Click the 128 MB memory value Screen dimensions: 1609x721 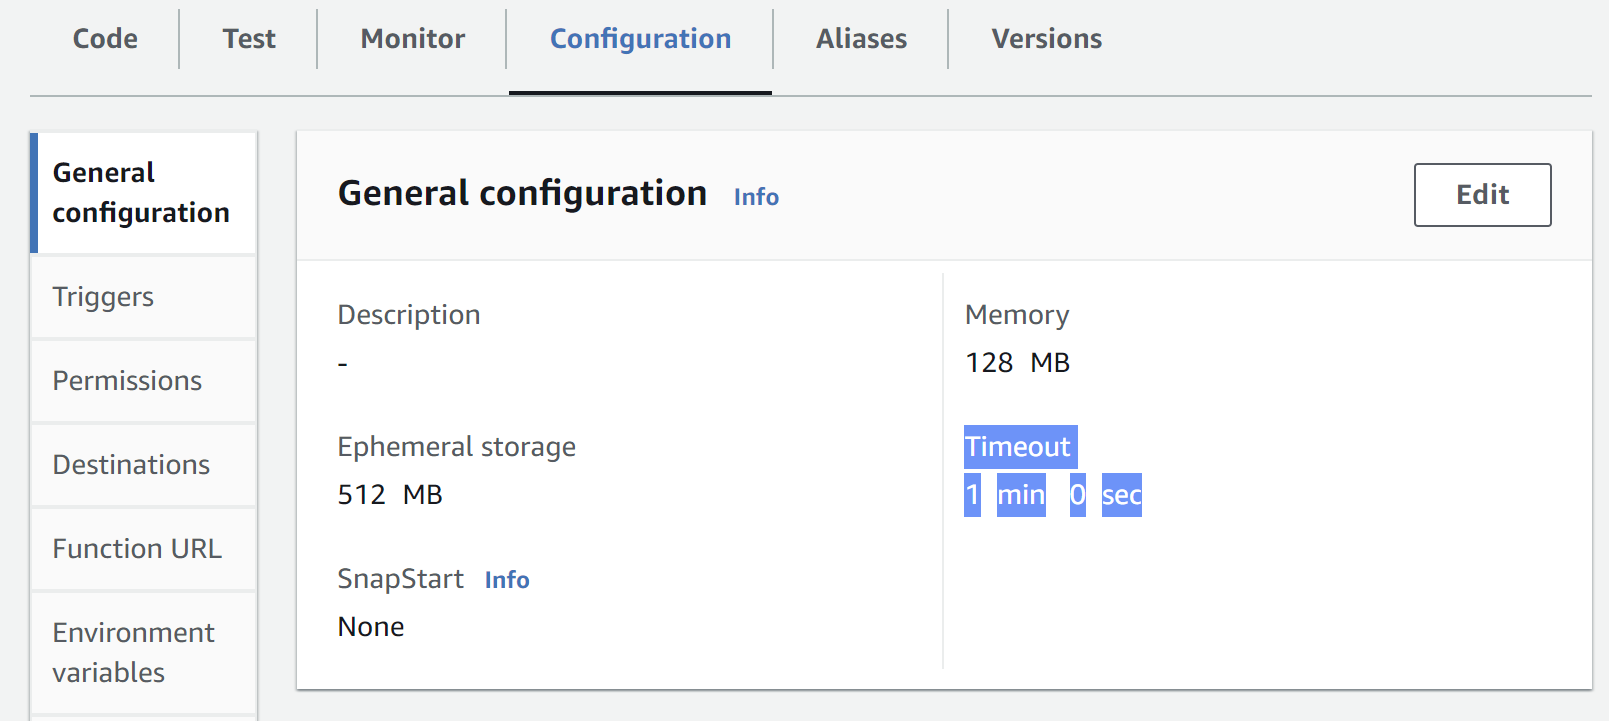pos(1017,363)
